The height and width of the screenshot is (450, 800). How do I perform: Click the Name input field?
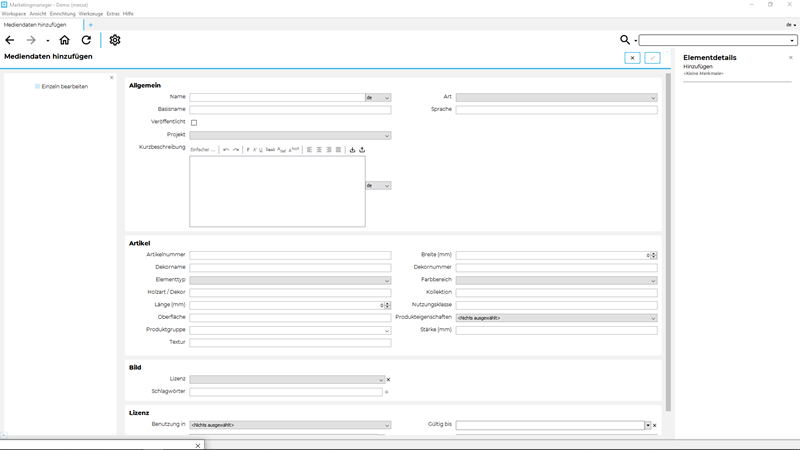(277, 97)
